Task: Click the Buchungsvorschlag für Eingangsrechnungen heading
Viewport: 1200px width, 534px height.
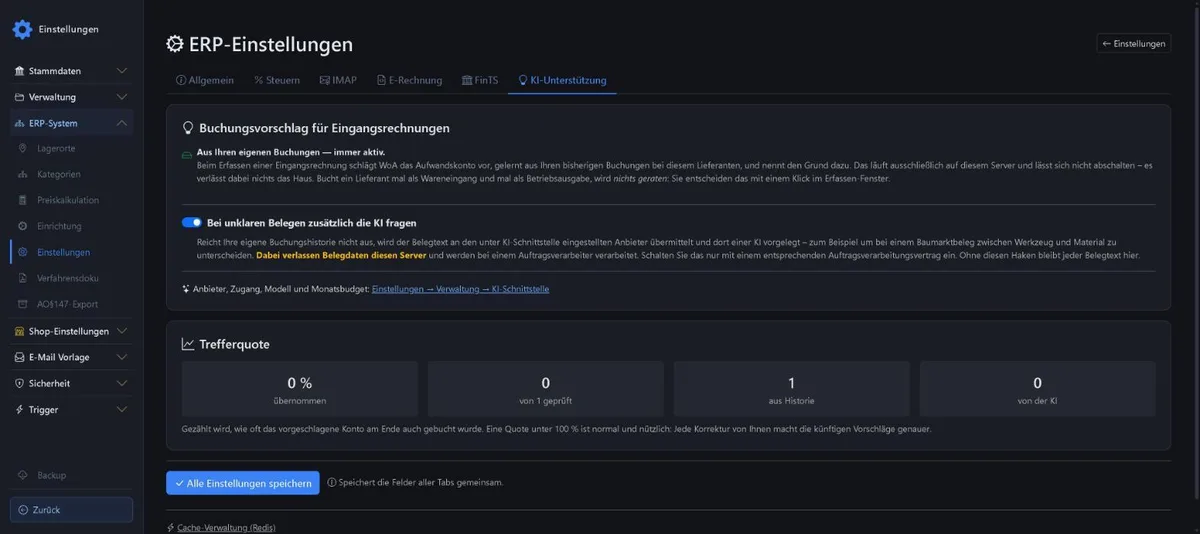Action: pyautogui.click(x=324, y=128)
